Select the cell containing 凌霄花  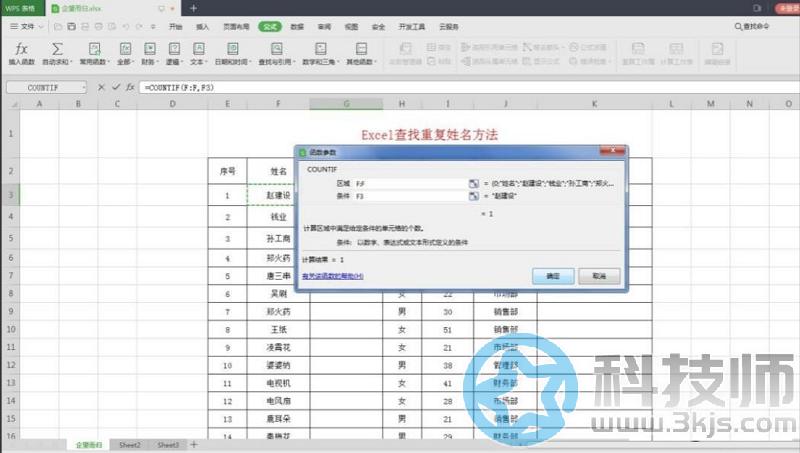pyautogui.click(x=278, y=347)
